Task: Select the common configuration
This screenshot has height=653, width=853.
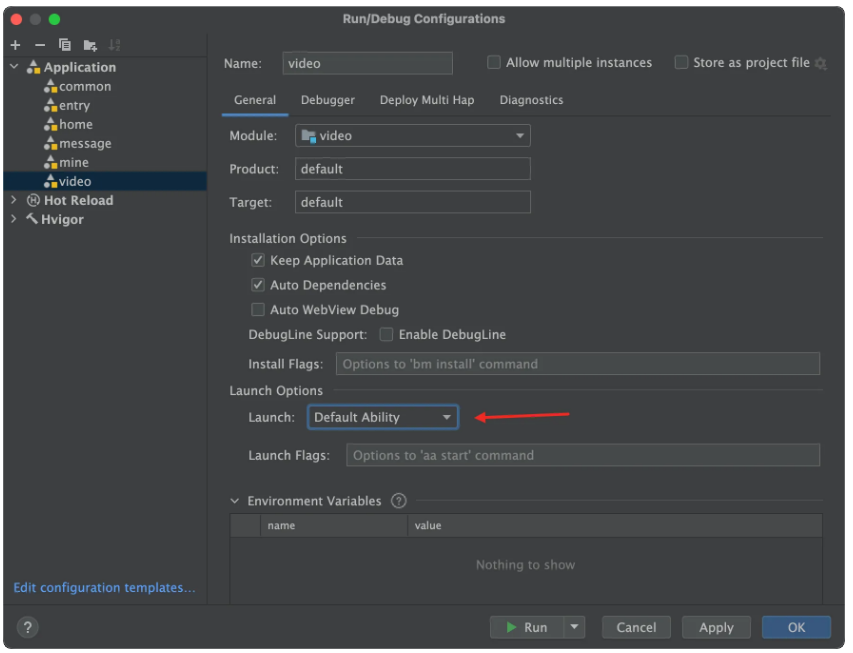Action: point(85,87)
